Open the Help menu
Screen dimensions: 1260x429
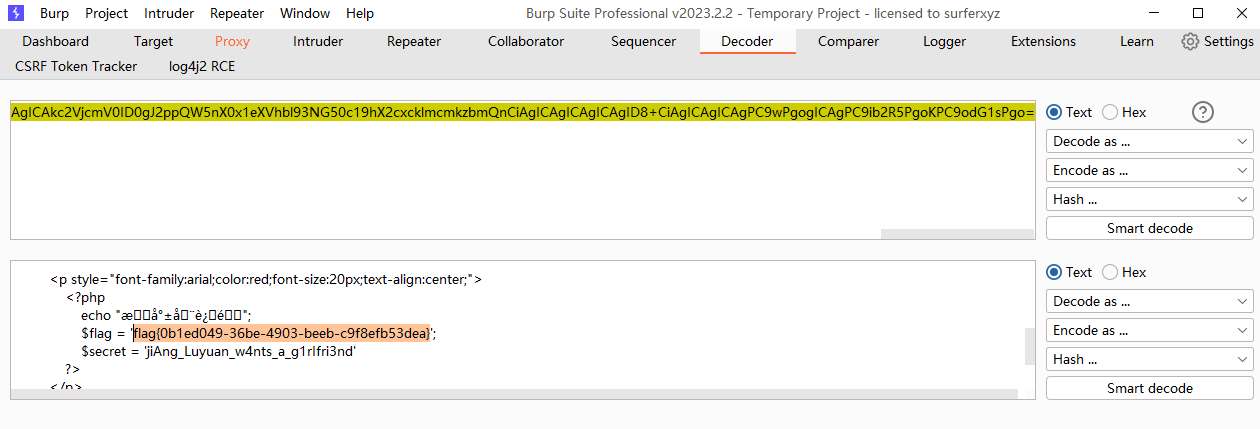[360, 13]
